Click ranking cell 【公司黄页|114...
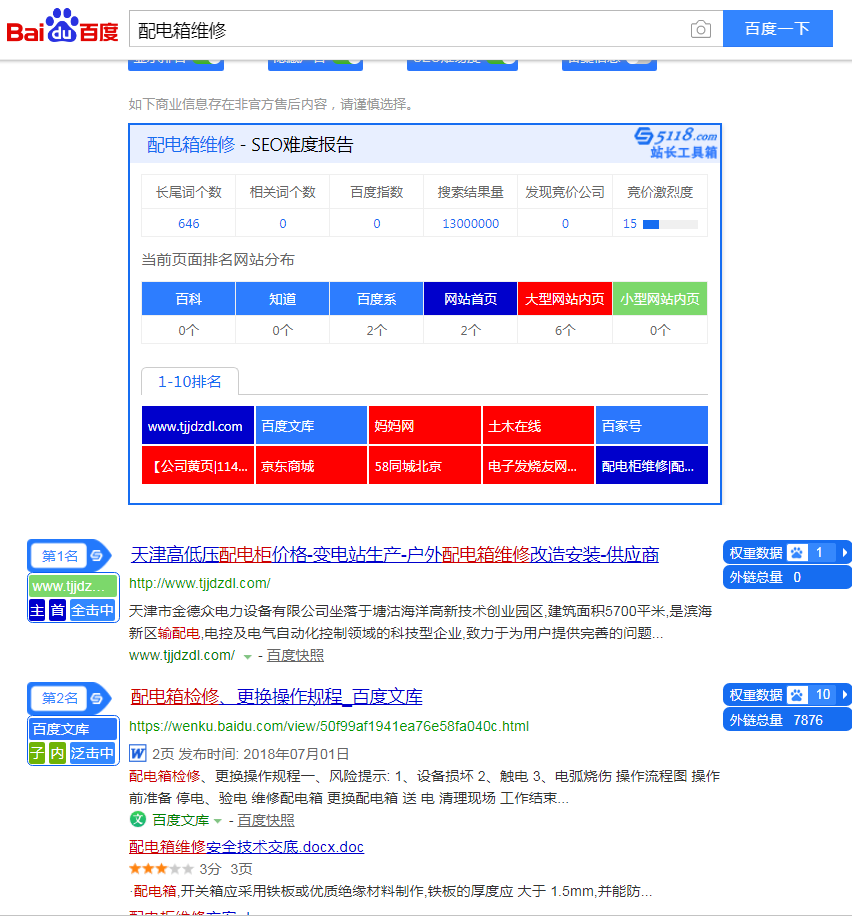The height and width of the screenshot is (922, 852). coord(198,465)
